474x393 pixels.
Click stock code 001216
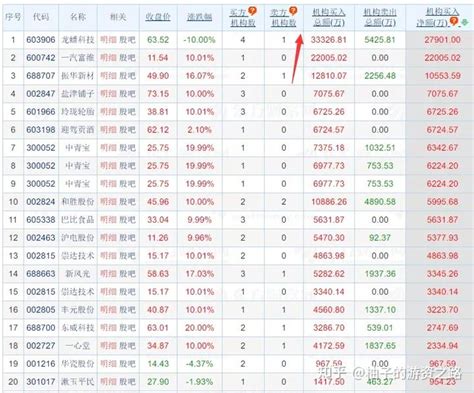[x=41, y=364]
